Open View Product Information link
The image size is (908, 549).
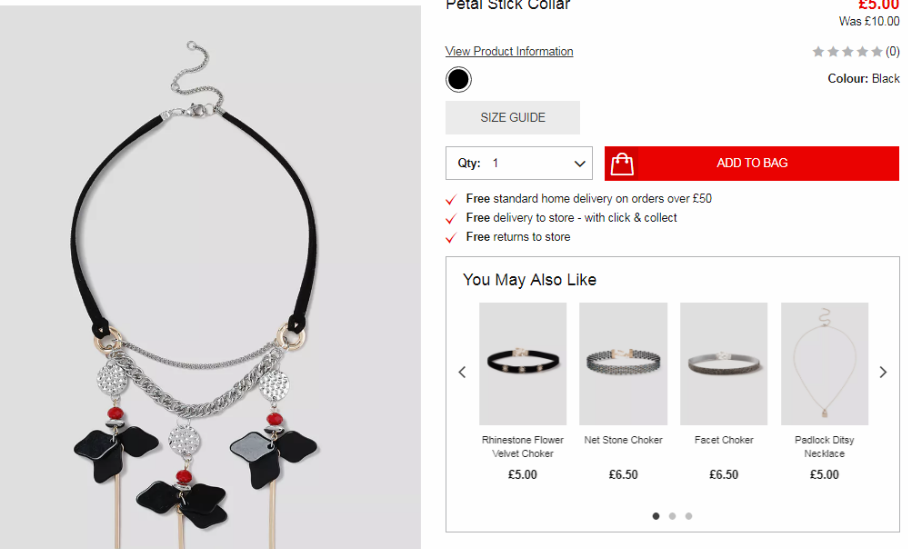[x=509, y=51]
